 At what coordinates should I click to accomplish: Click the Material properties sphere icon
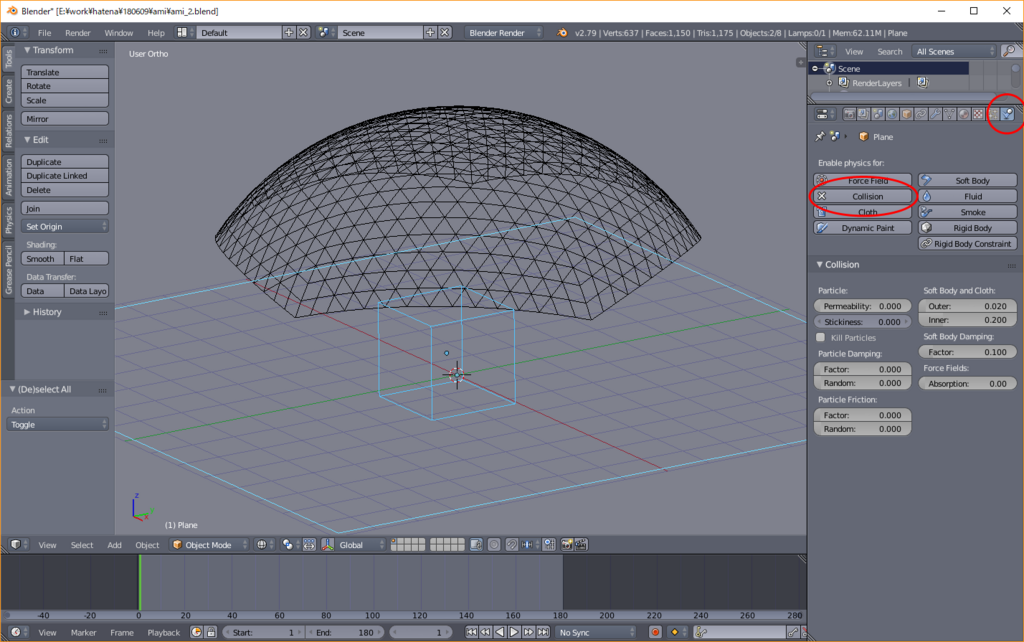[x=964, y=114]
